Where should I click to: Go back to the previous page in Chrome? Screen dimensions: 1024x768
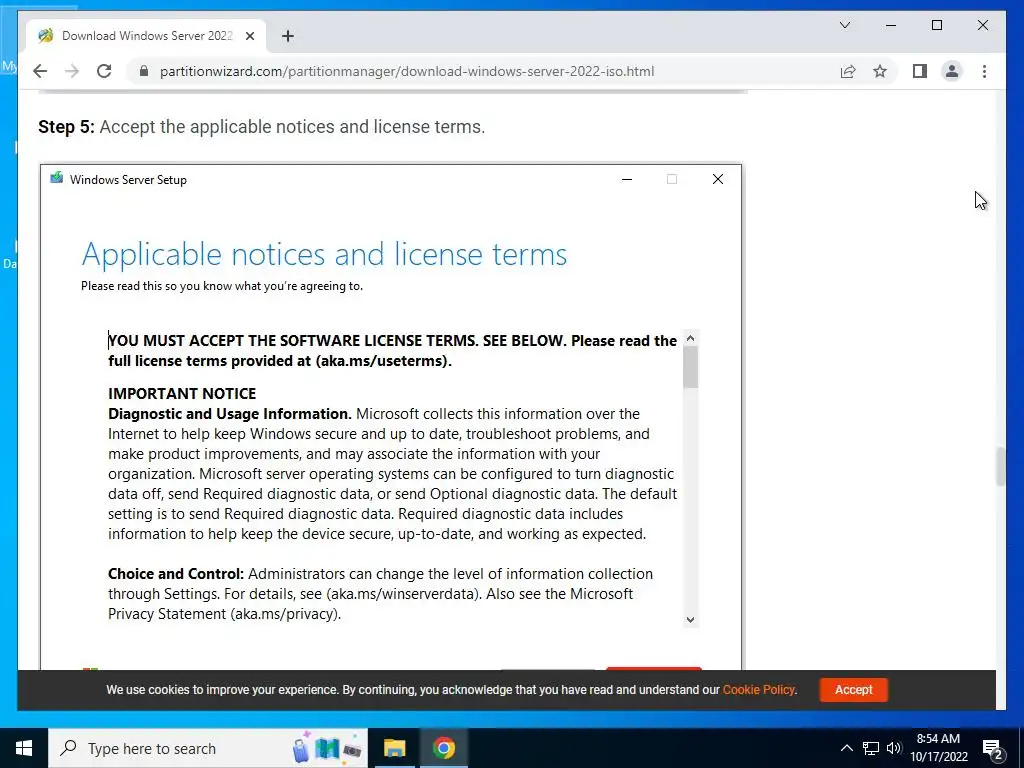pyautogui.click(x=40, y=71)
